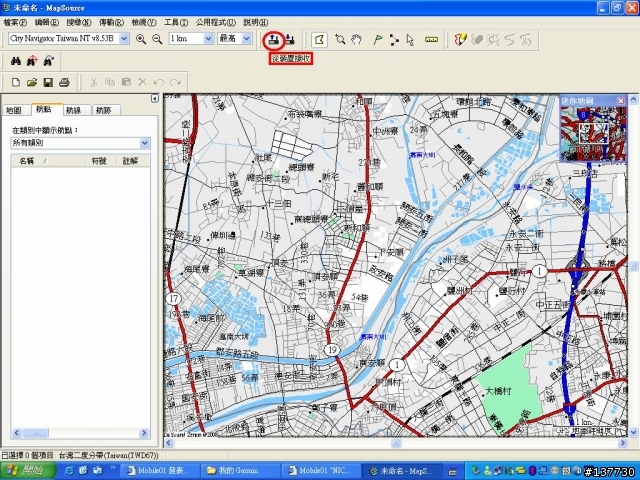Click the waypoint list scrollbar left arrow
Viewport: 640px width, 480px height.
tap(16, 433)
